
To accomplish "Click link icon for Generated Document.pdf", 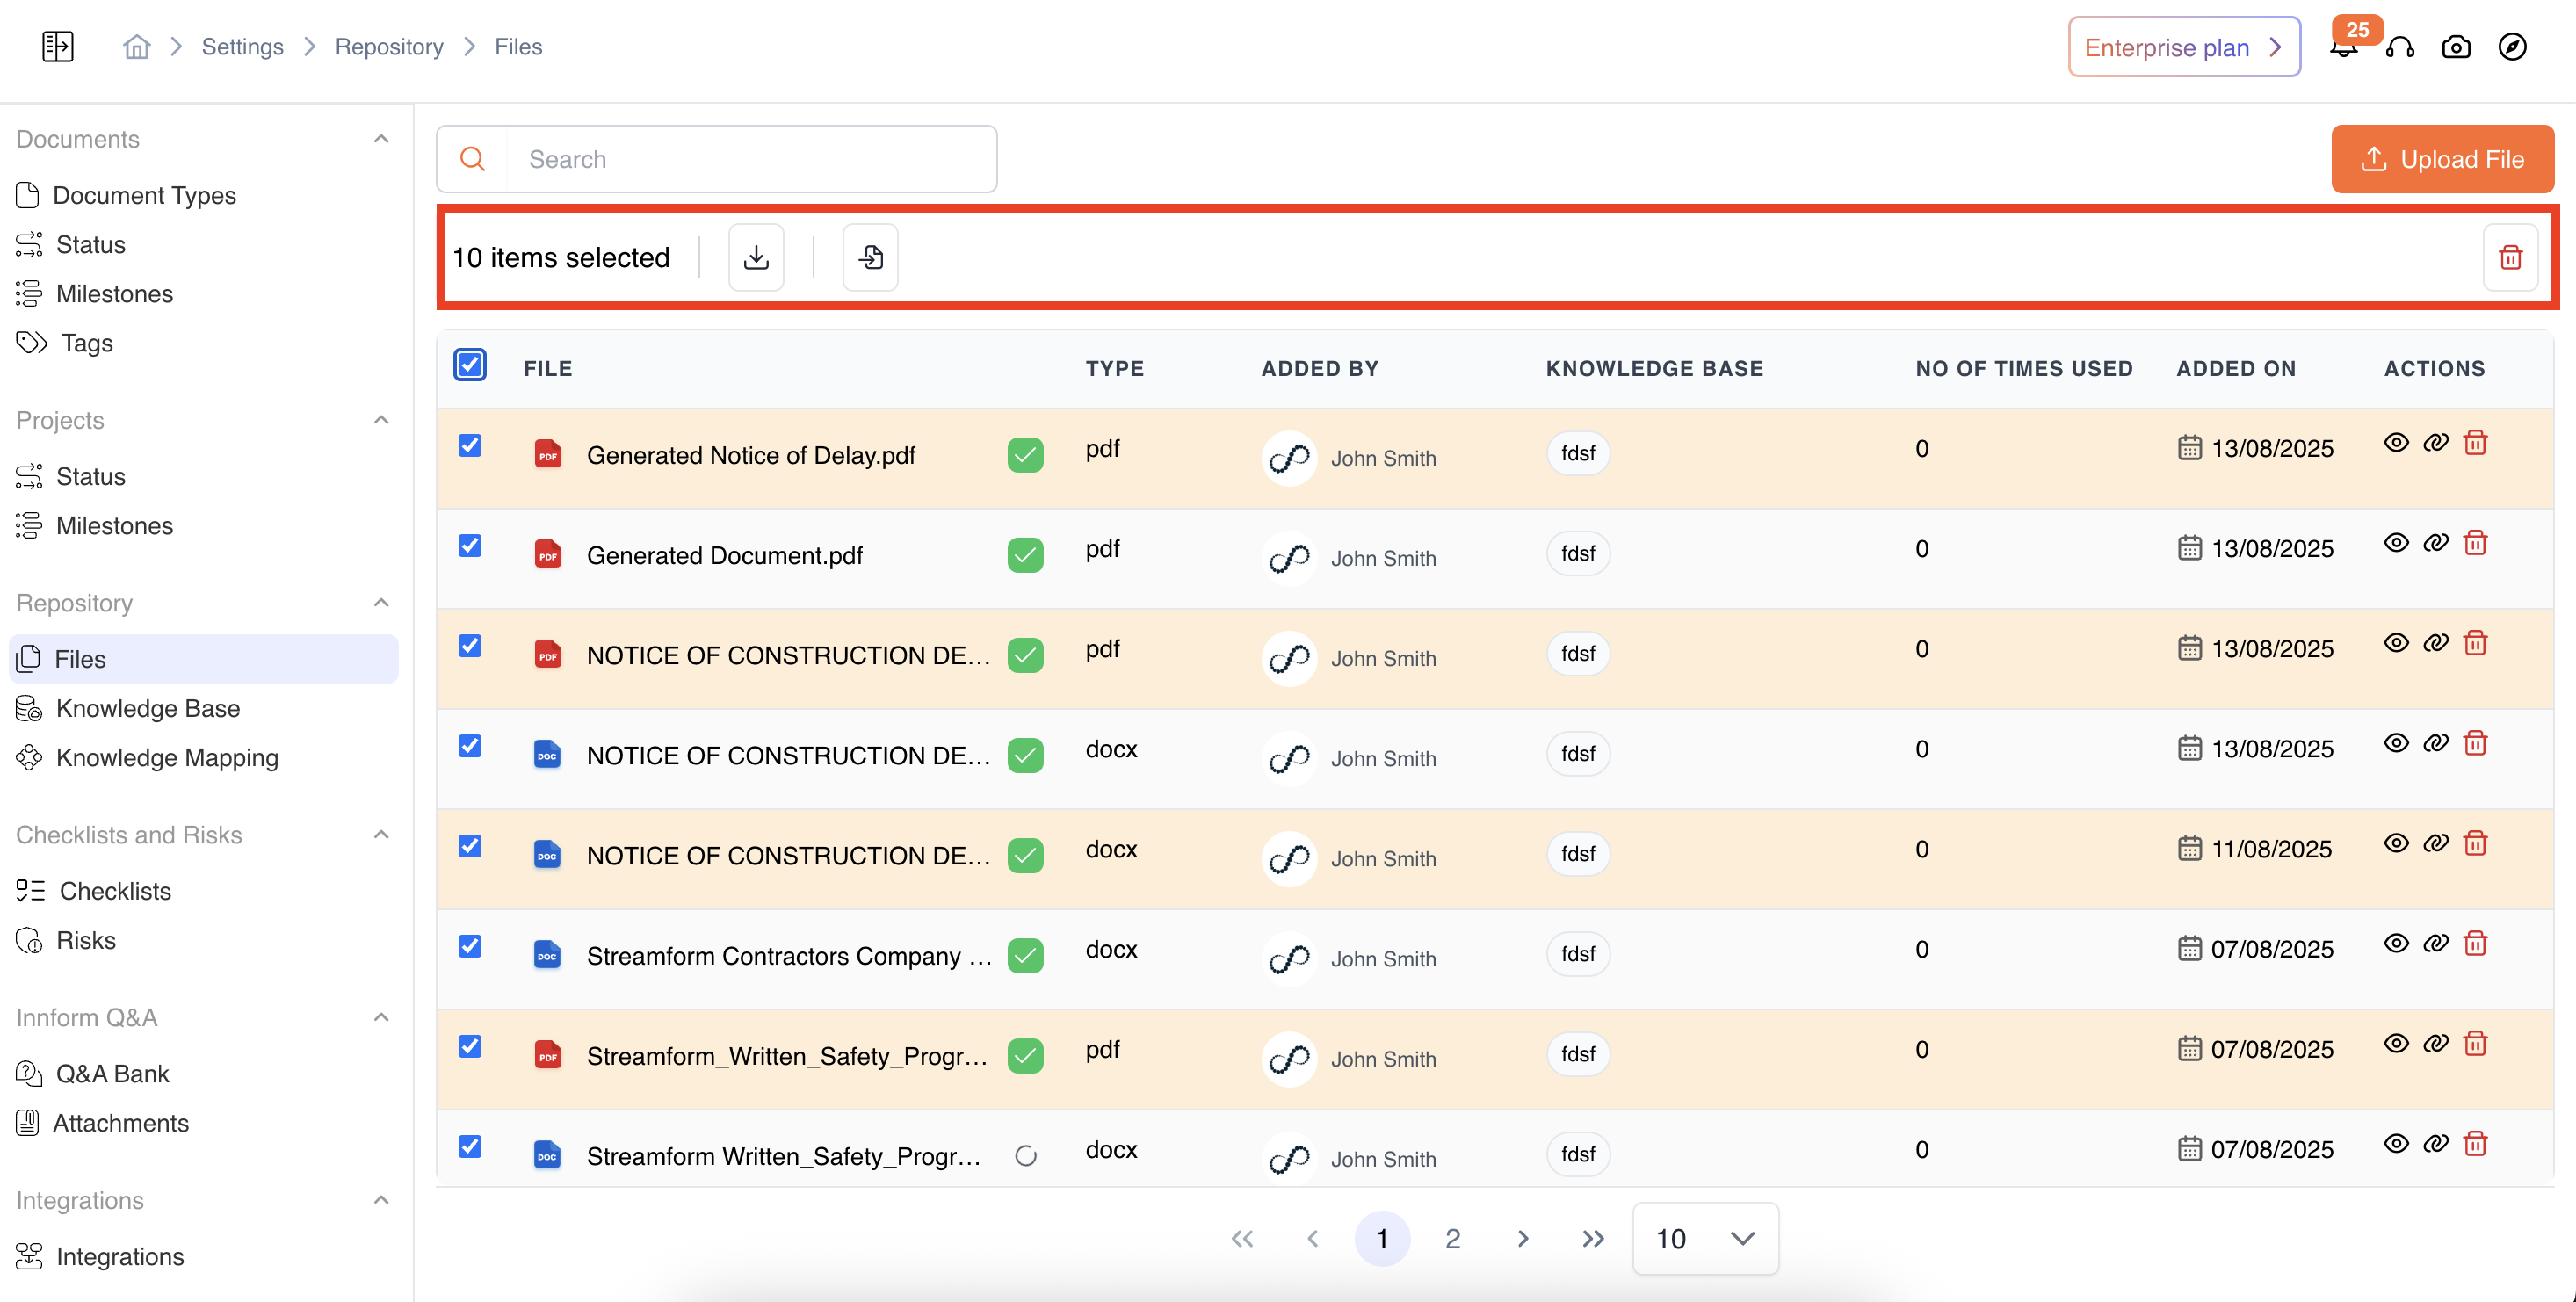I will (2435, 543).
